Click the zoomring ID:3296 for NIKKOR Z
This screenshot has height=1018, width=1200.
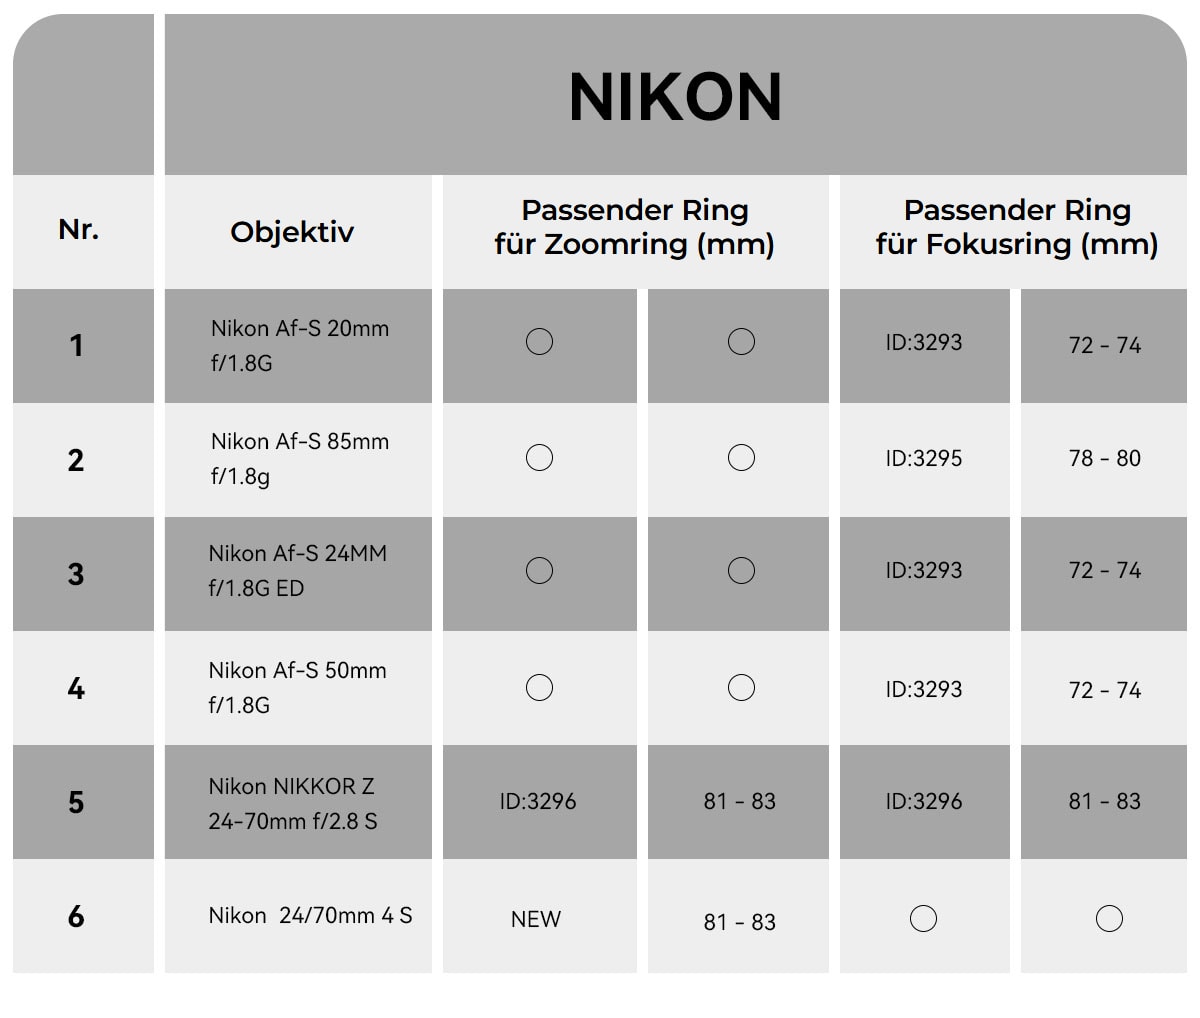(538, 801)
